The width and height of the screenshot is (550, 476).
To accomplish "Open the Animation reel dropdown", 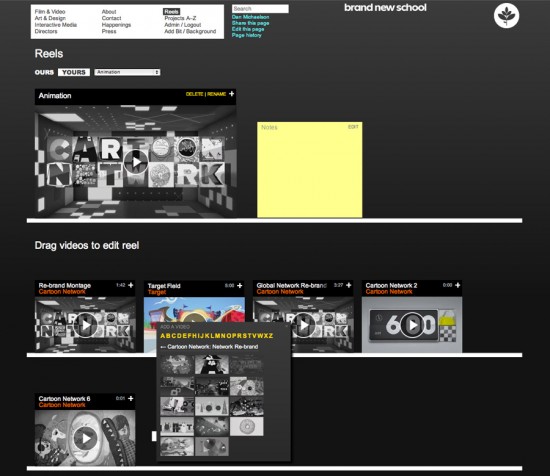I will tap(127, 72).
